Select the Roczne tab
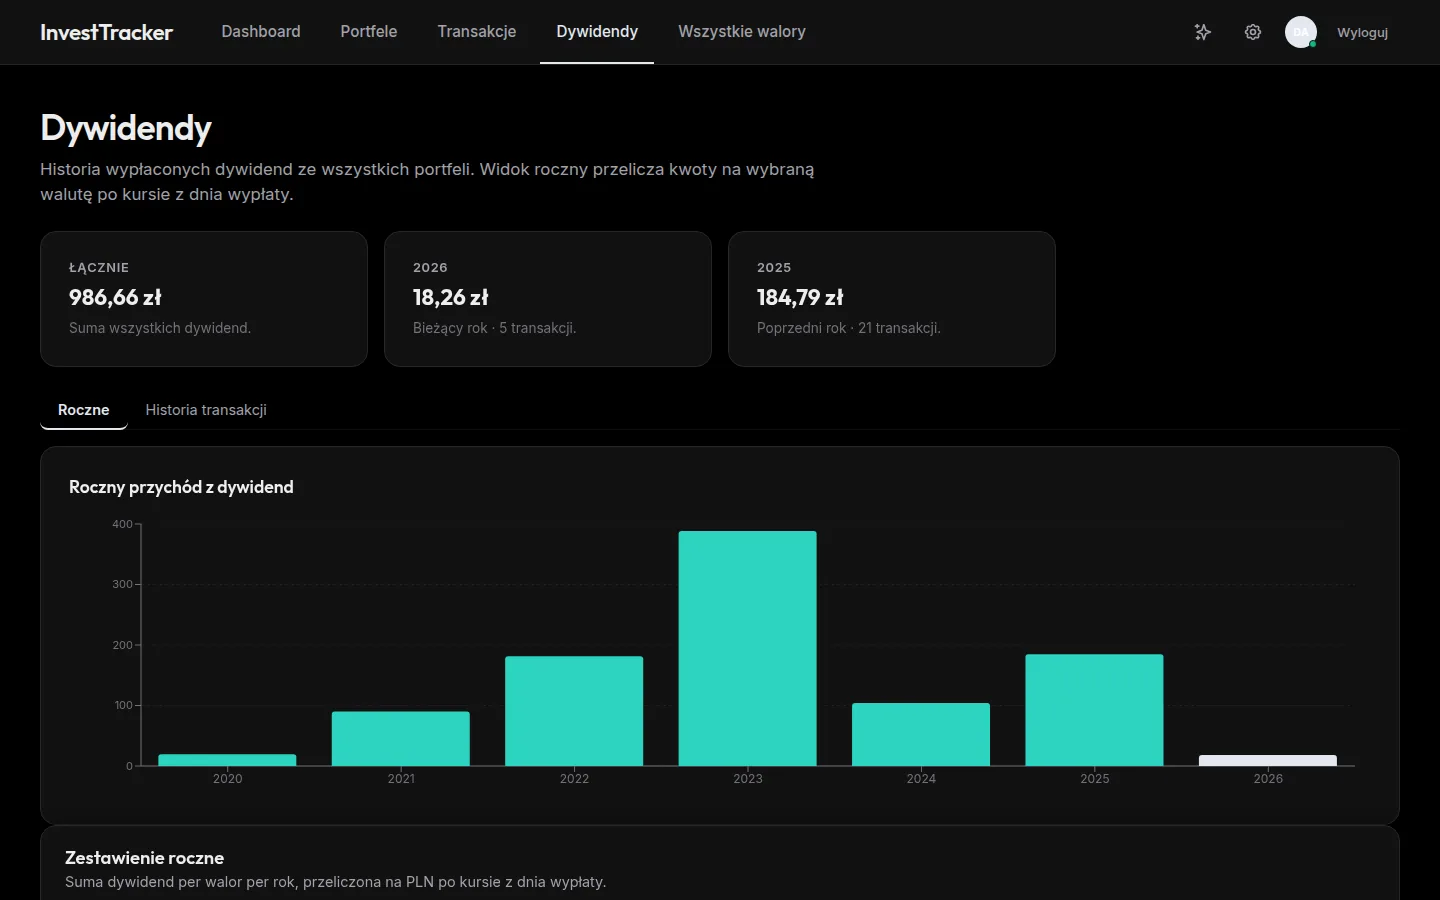Screen dimensions: 1440x900 point(84,410)
